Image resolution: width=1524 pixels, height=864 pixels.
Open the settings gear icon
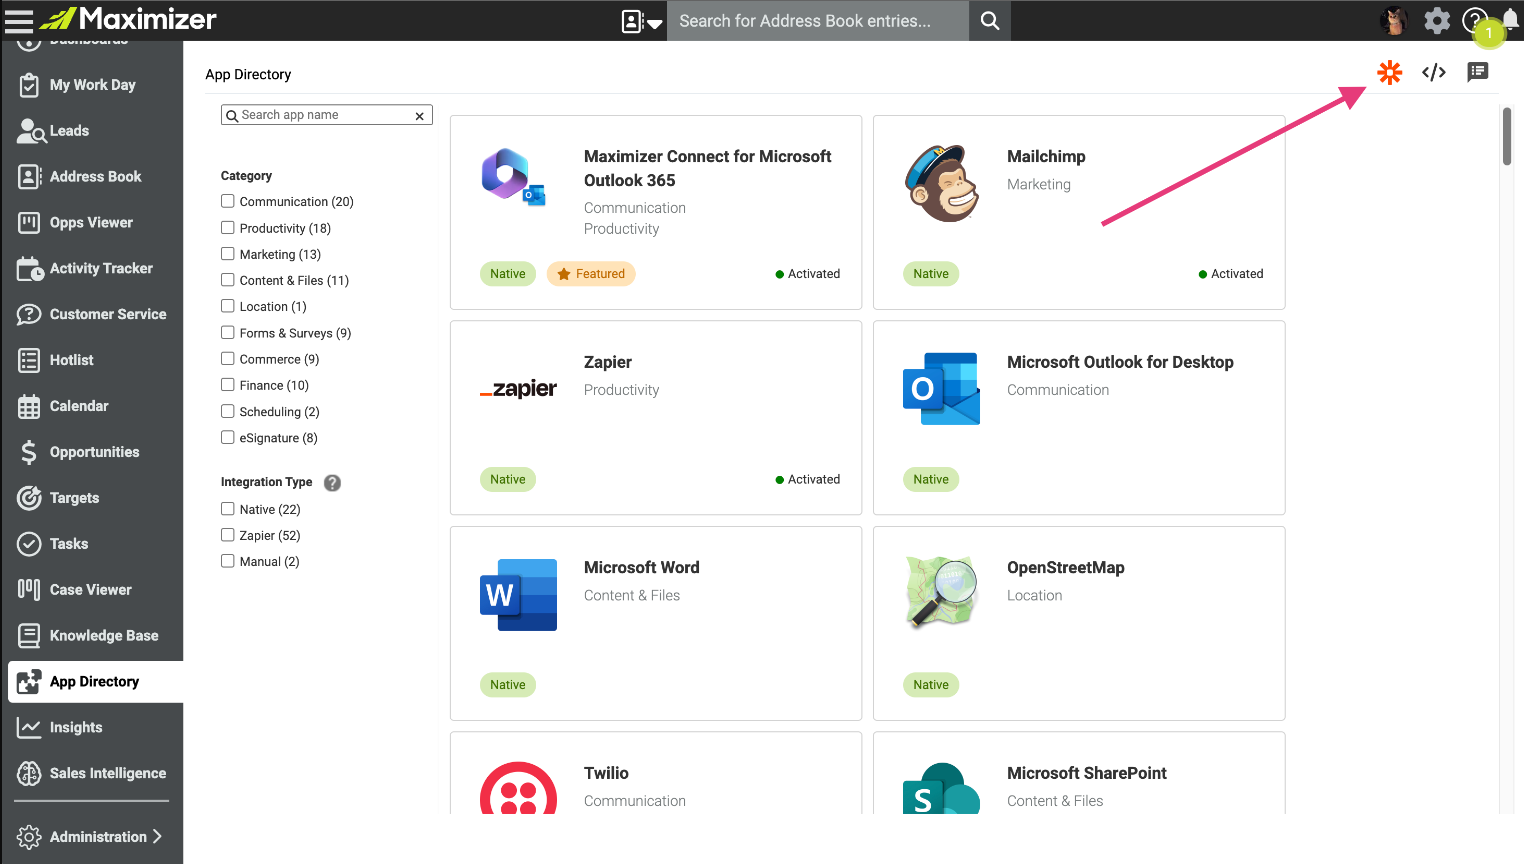(x=1437, y=20)
